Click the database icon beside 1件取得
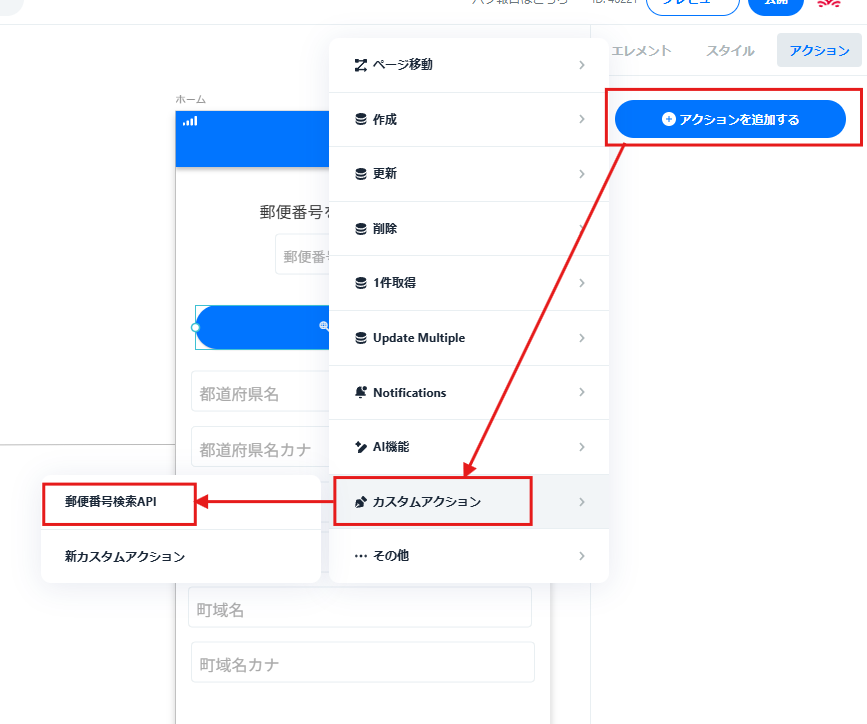 361,283
